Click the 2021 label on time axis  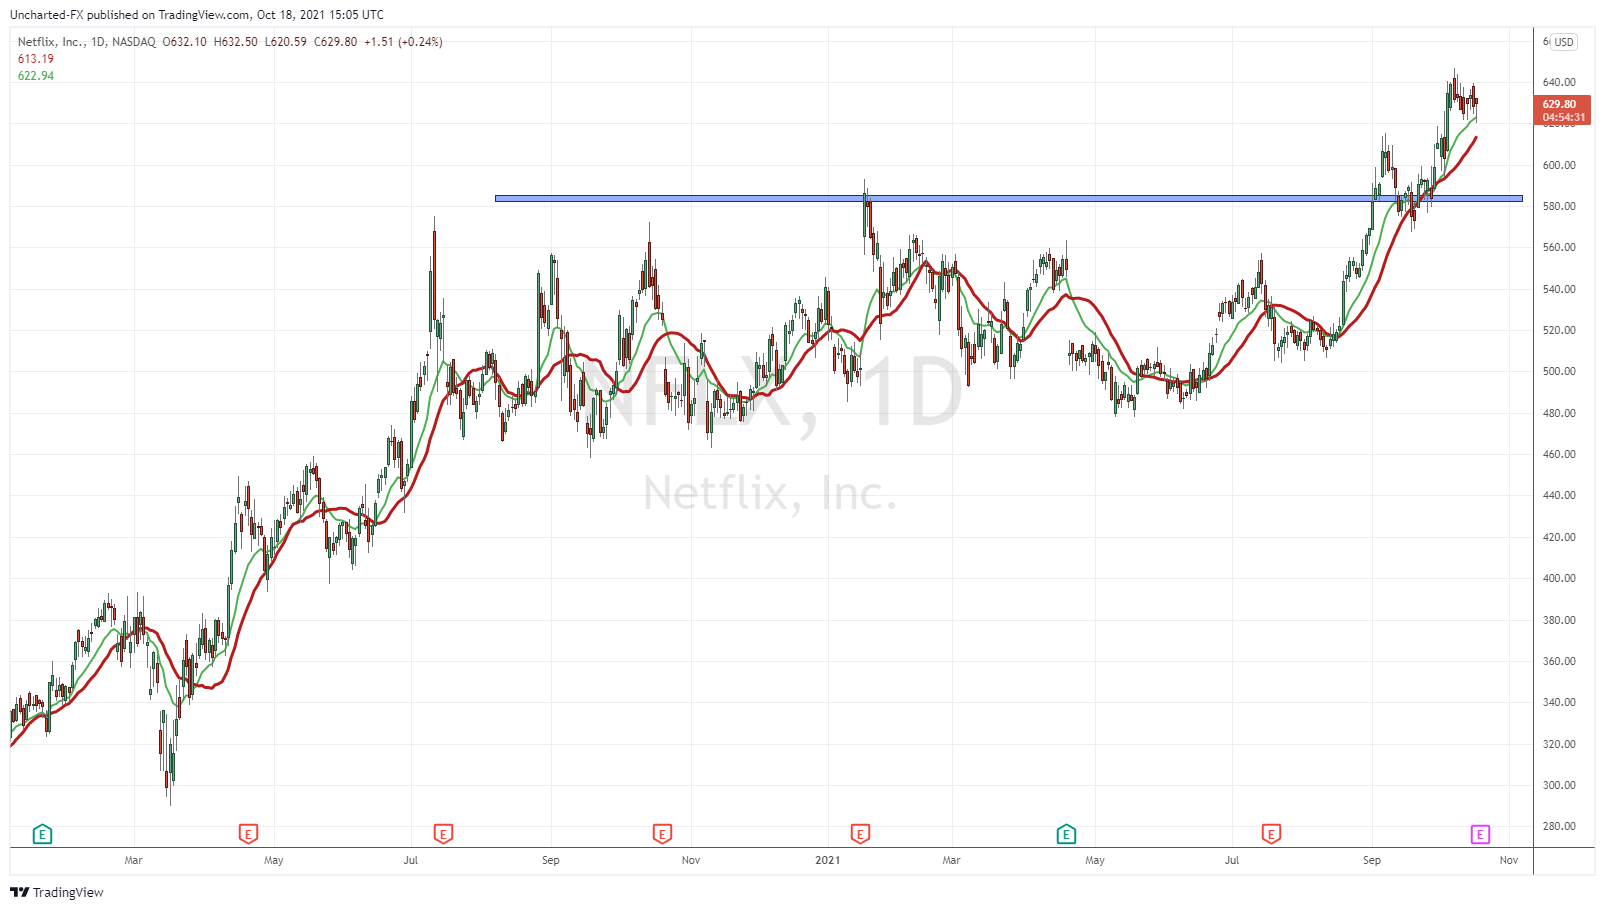tap(828, 860)
